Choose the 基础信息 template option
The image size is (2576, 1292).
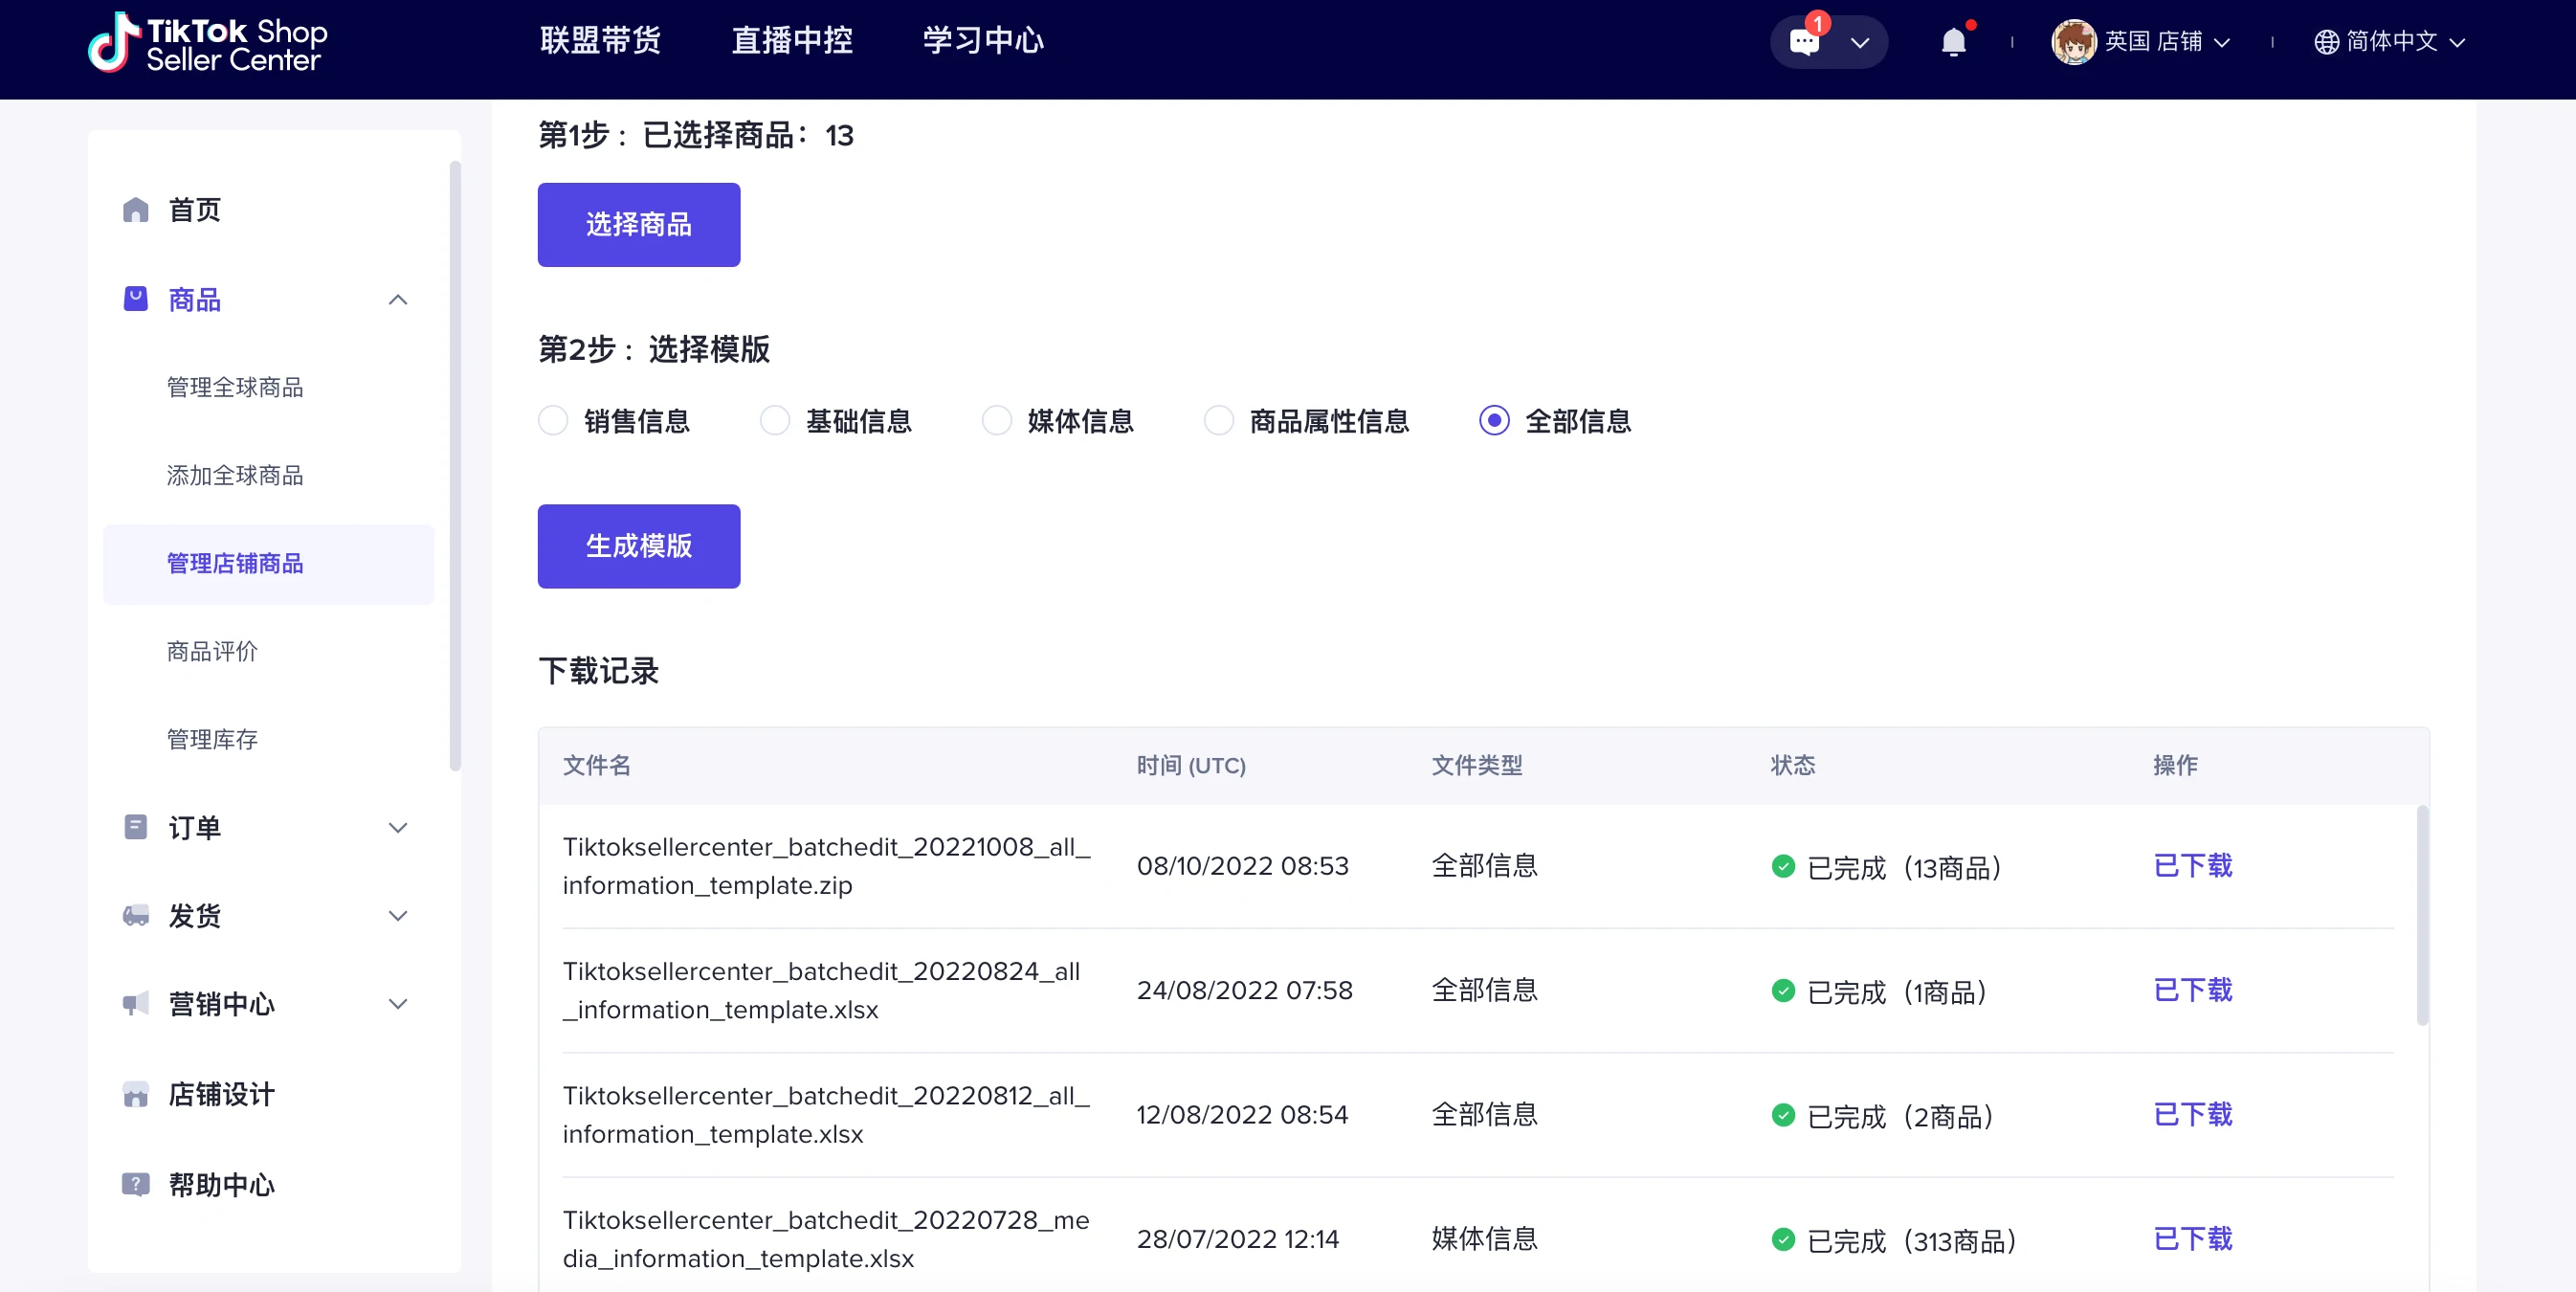(x=774, y=421)
